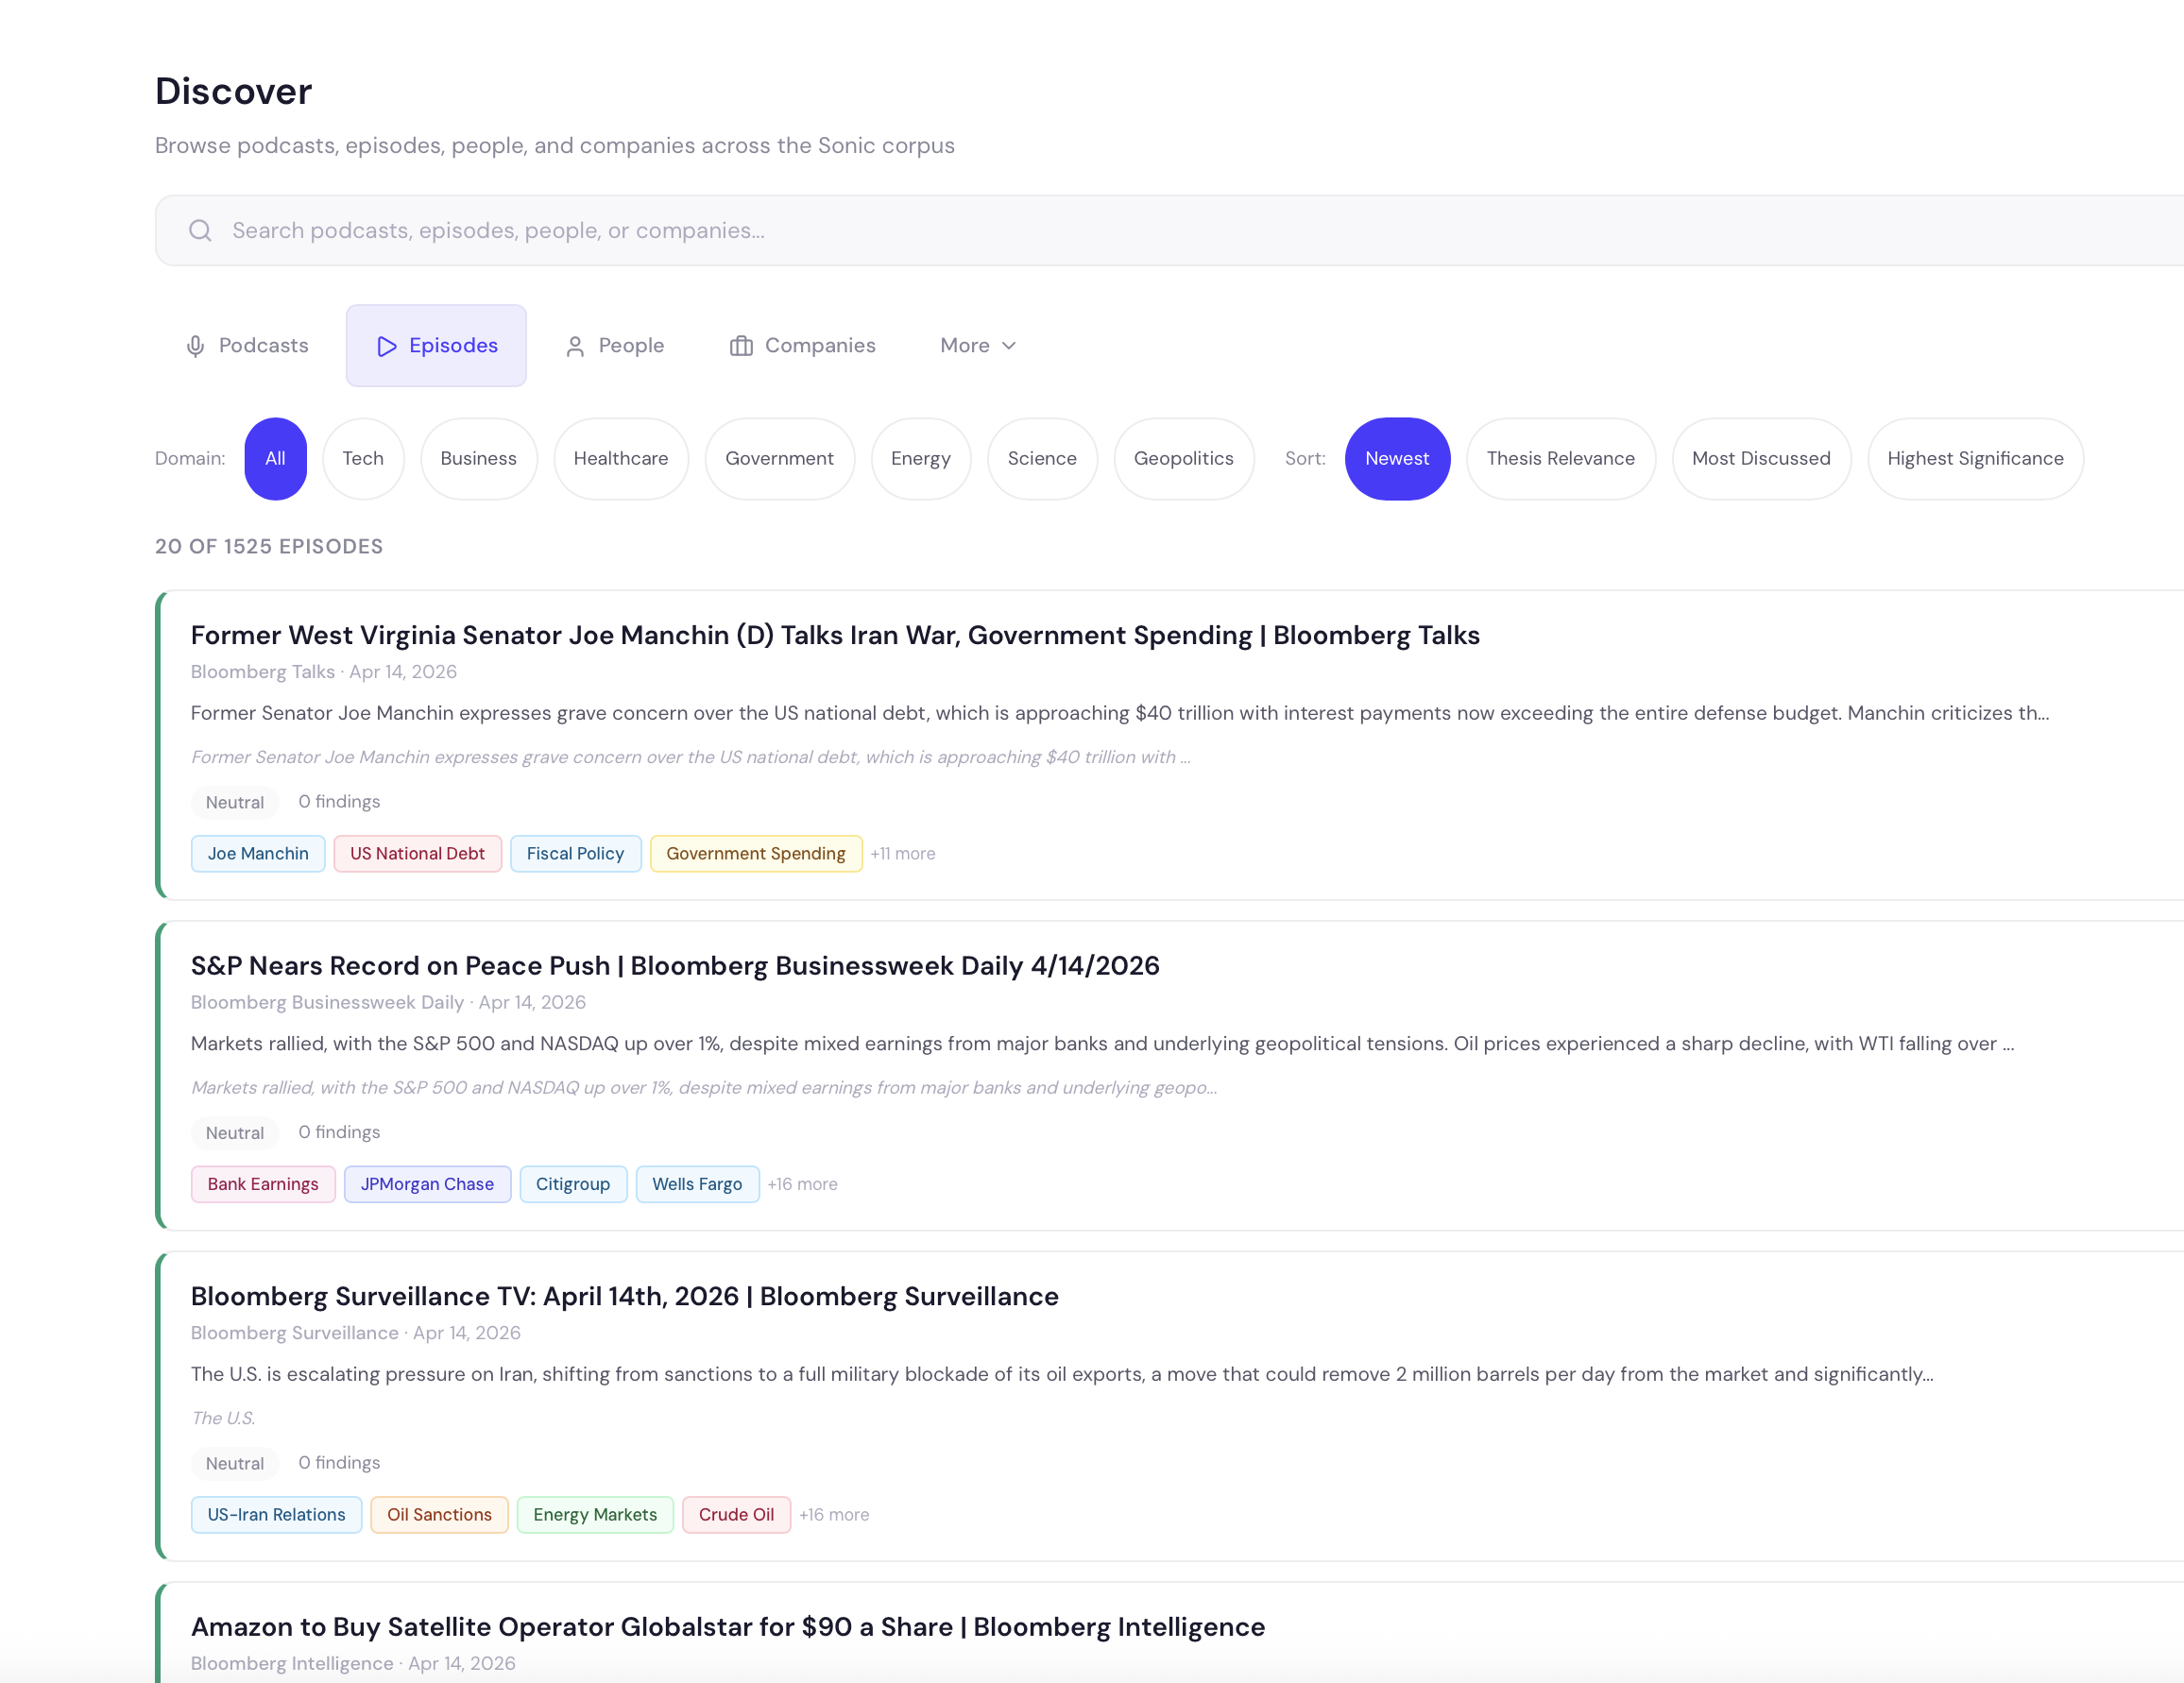Image resolution: width=2184 pixels, height=1683 pixels.
Task: Sort episodes by Thesis Relevance
Action: (x=1561, y=459)
